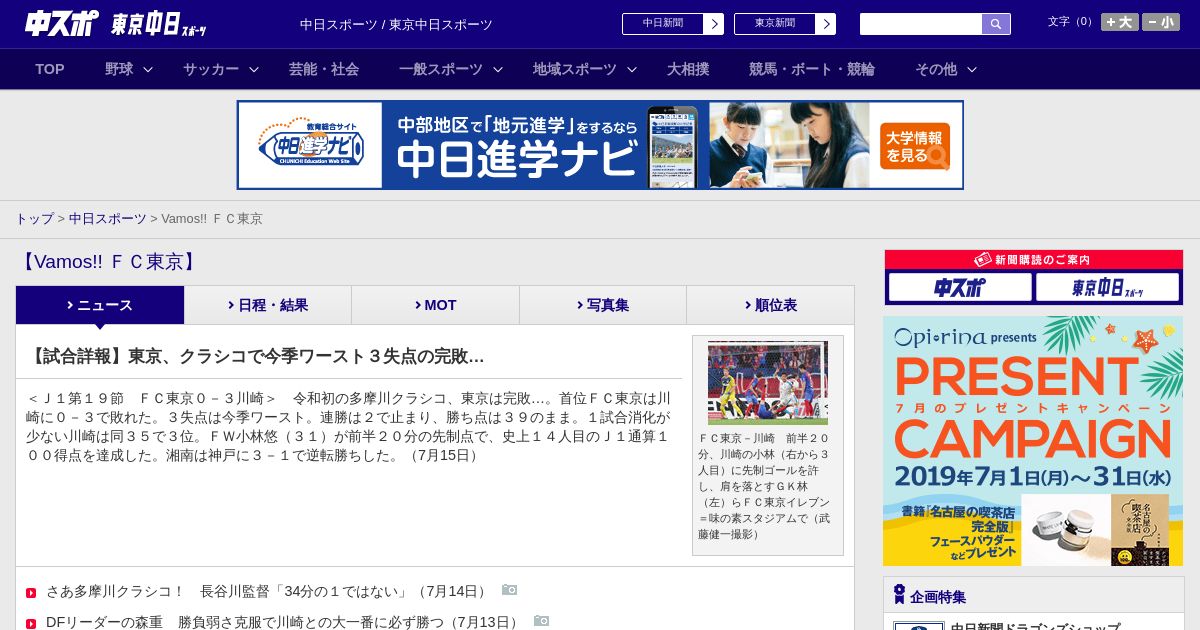This screenshot has height=630, width=1200.
Task: Click camera icon beside 多摩川クラシコ article
Action: [510, 590]
